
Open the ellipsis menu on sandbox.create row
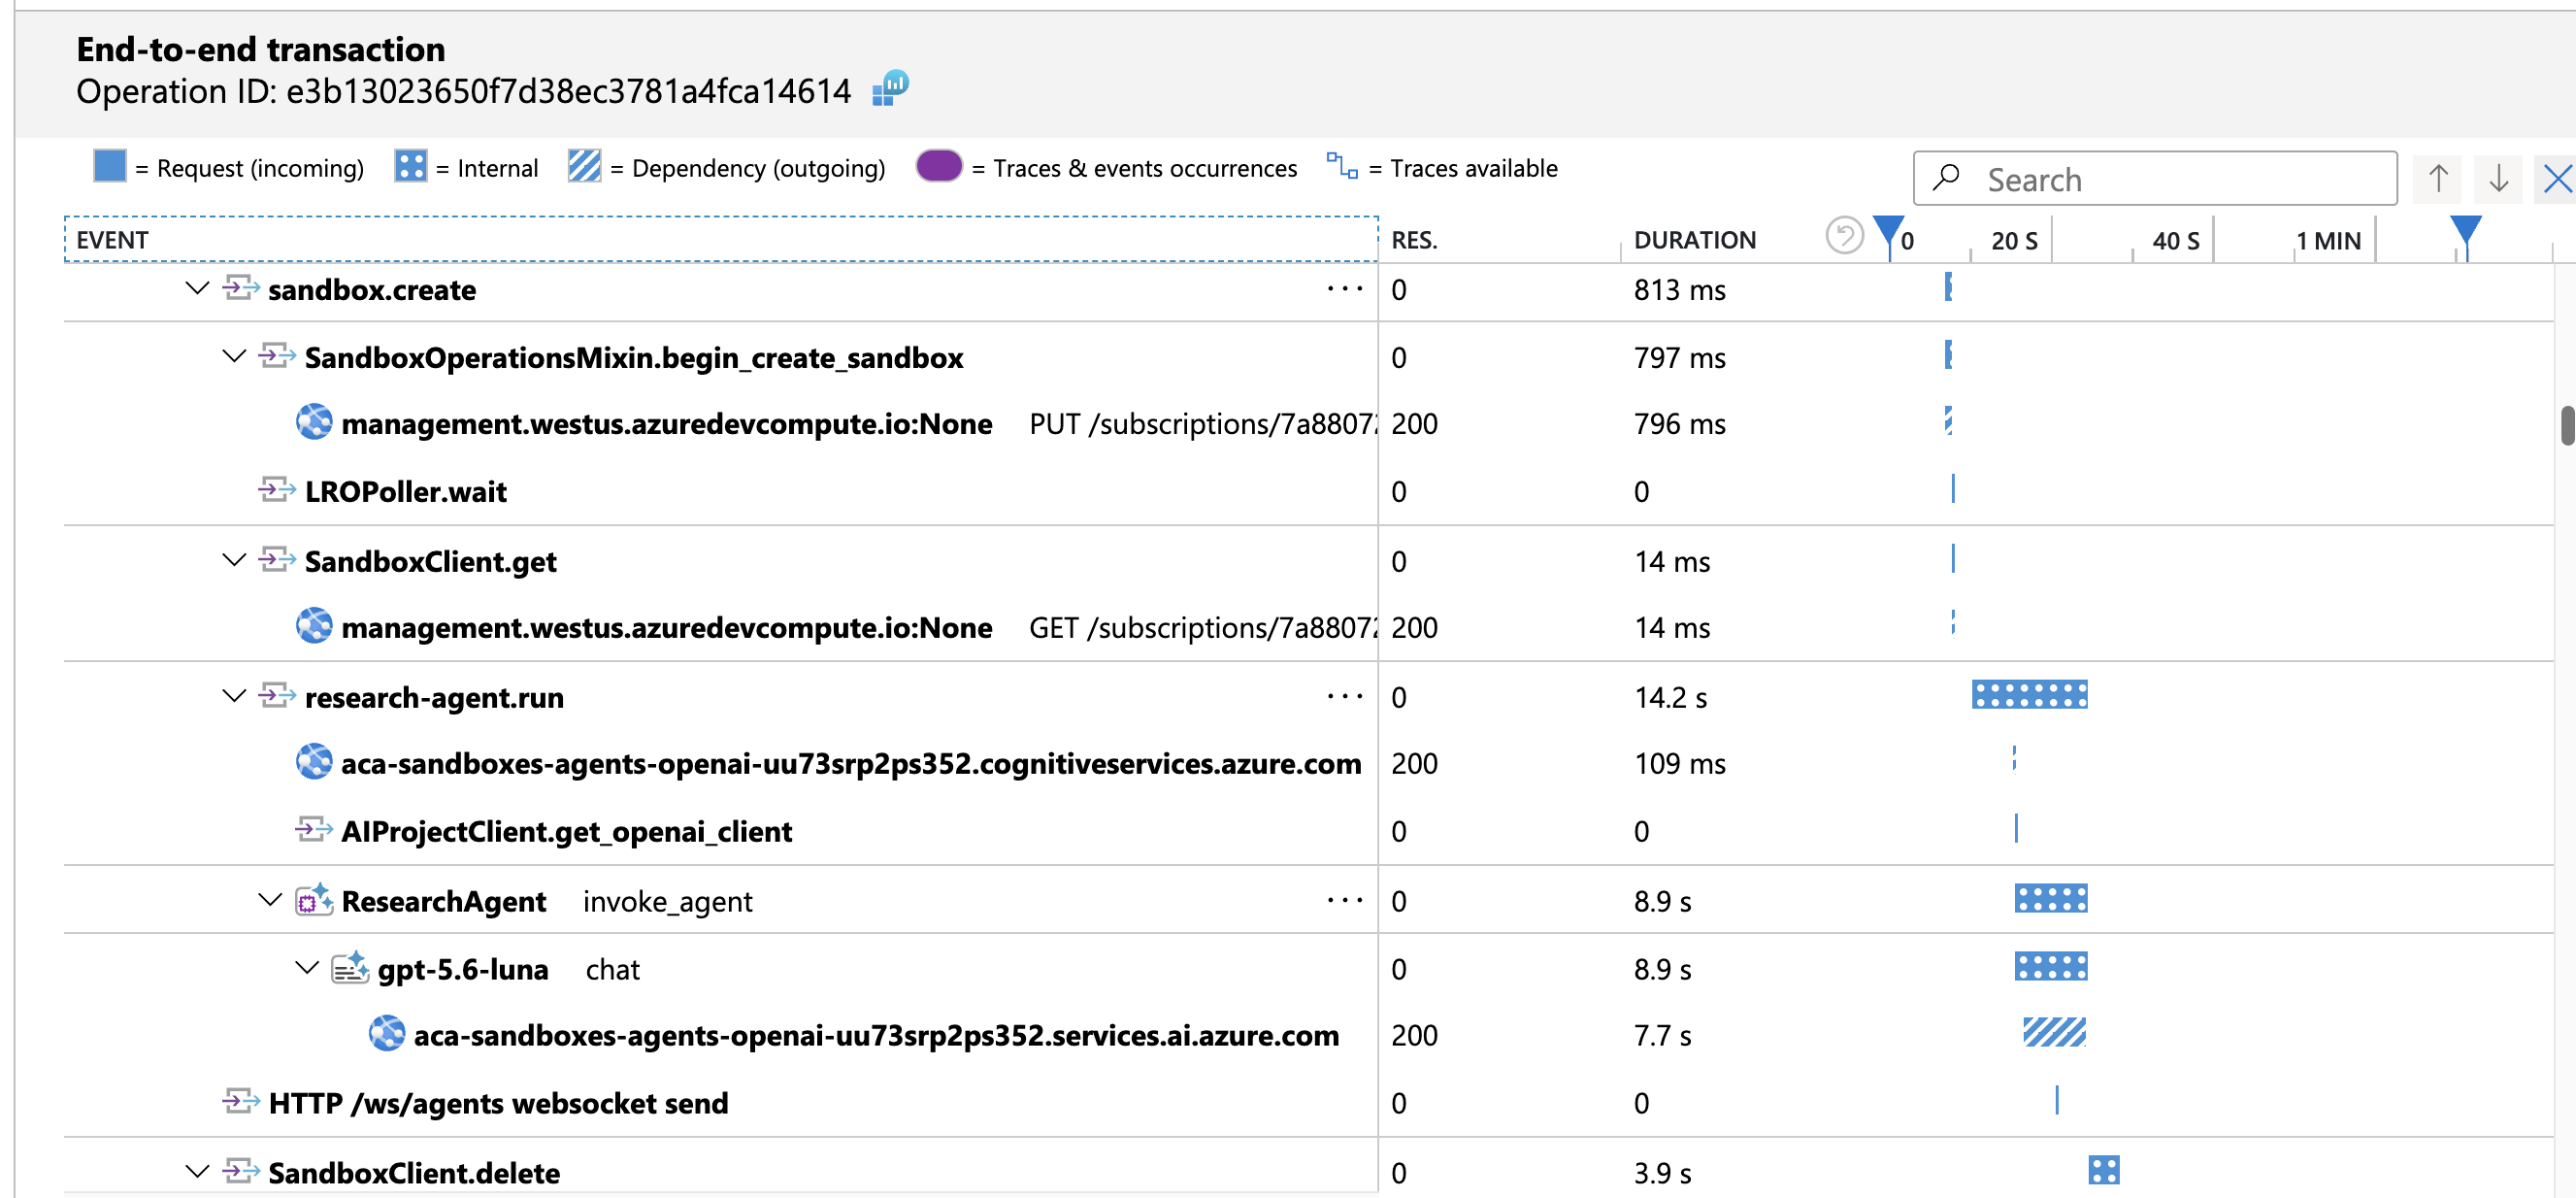1345,289
